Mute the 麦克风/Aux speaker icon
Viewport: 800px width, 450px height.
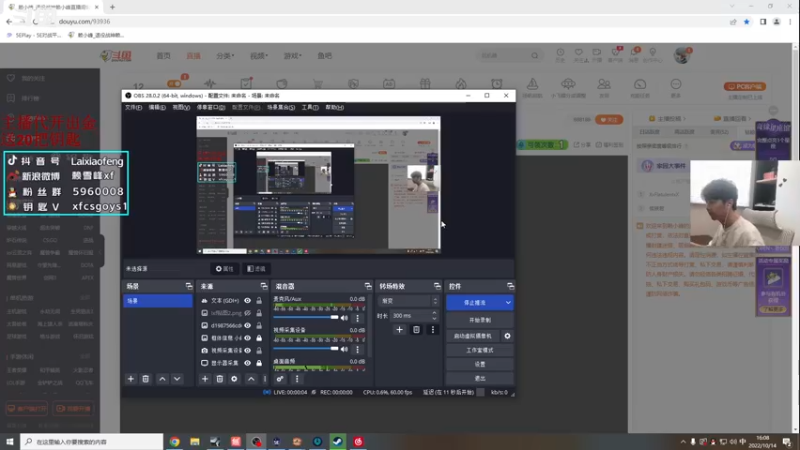tap(344, 318)
